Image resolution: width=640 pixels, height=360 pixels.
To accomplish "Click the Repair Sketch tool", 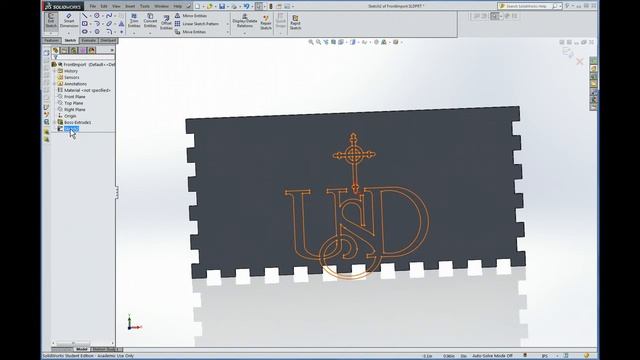I will pyautogui.click(x=266, y=22).
